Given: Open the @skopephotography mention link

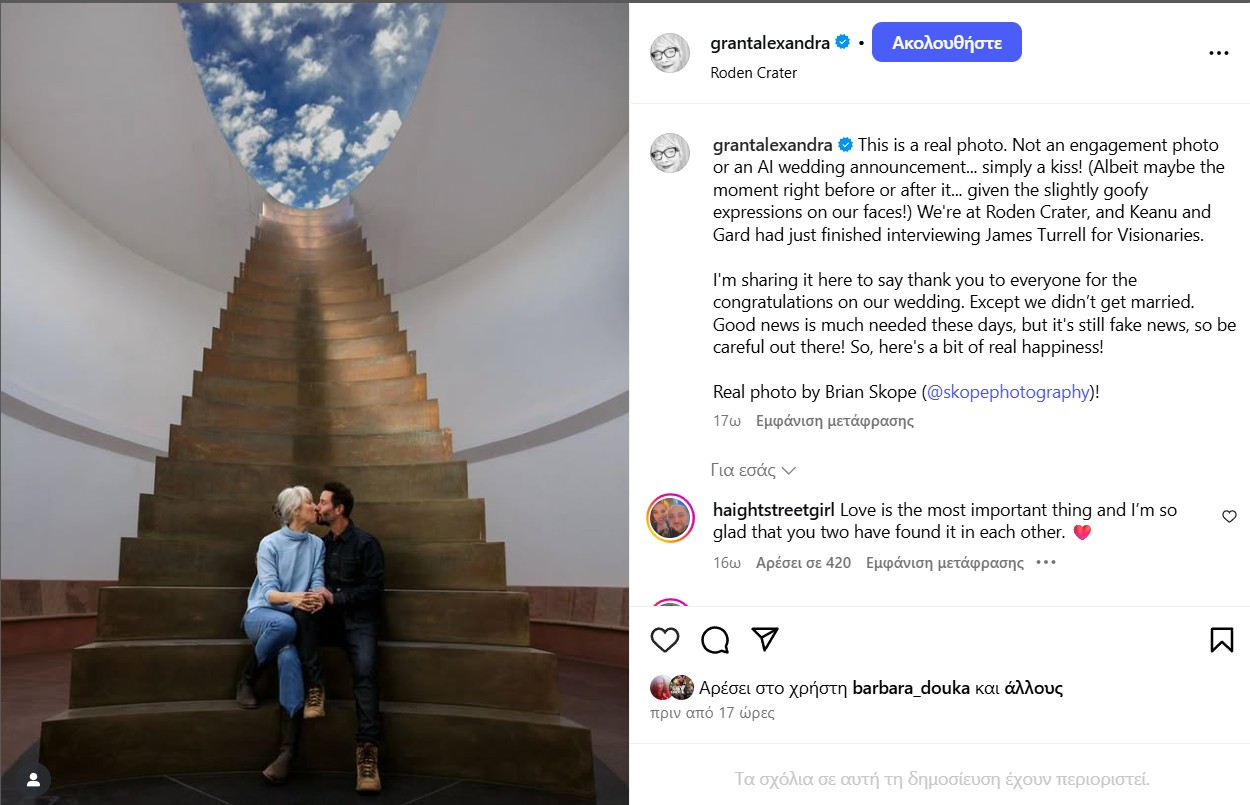Looking at the screenshot, I should click(1008, 392).
